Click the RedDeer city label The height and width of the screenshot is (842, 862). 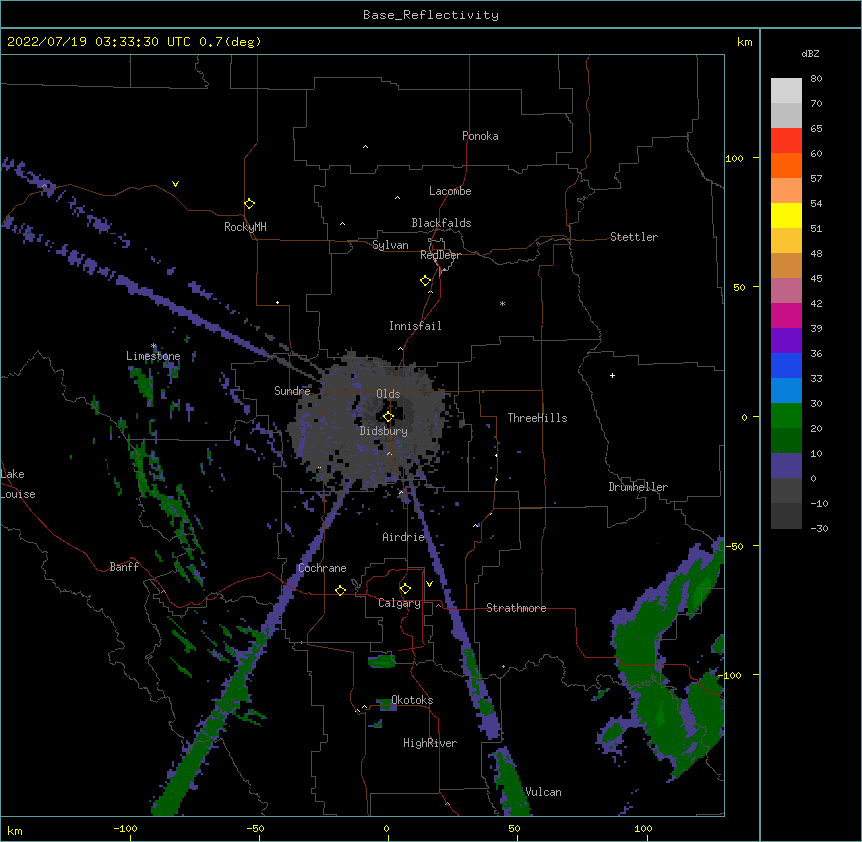tap(441, 255)
